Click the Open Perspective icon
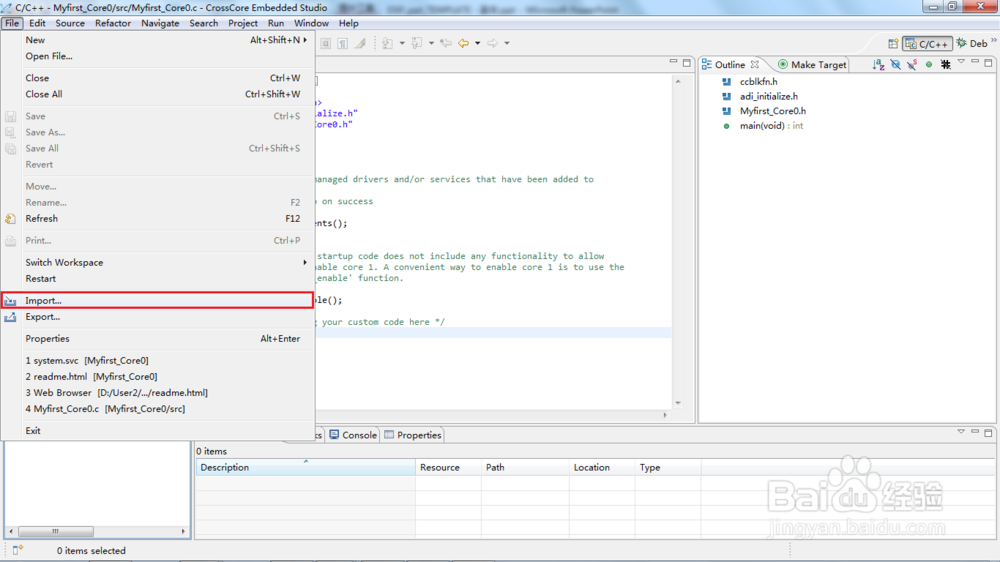 pos(893,43)
